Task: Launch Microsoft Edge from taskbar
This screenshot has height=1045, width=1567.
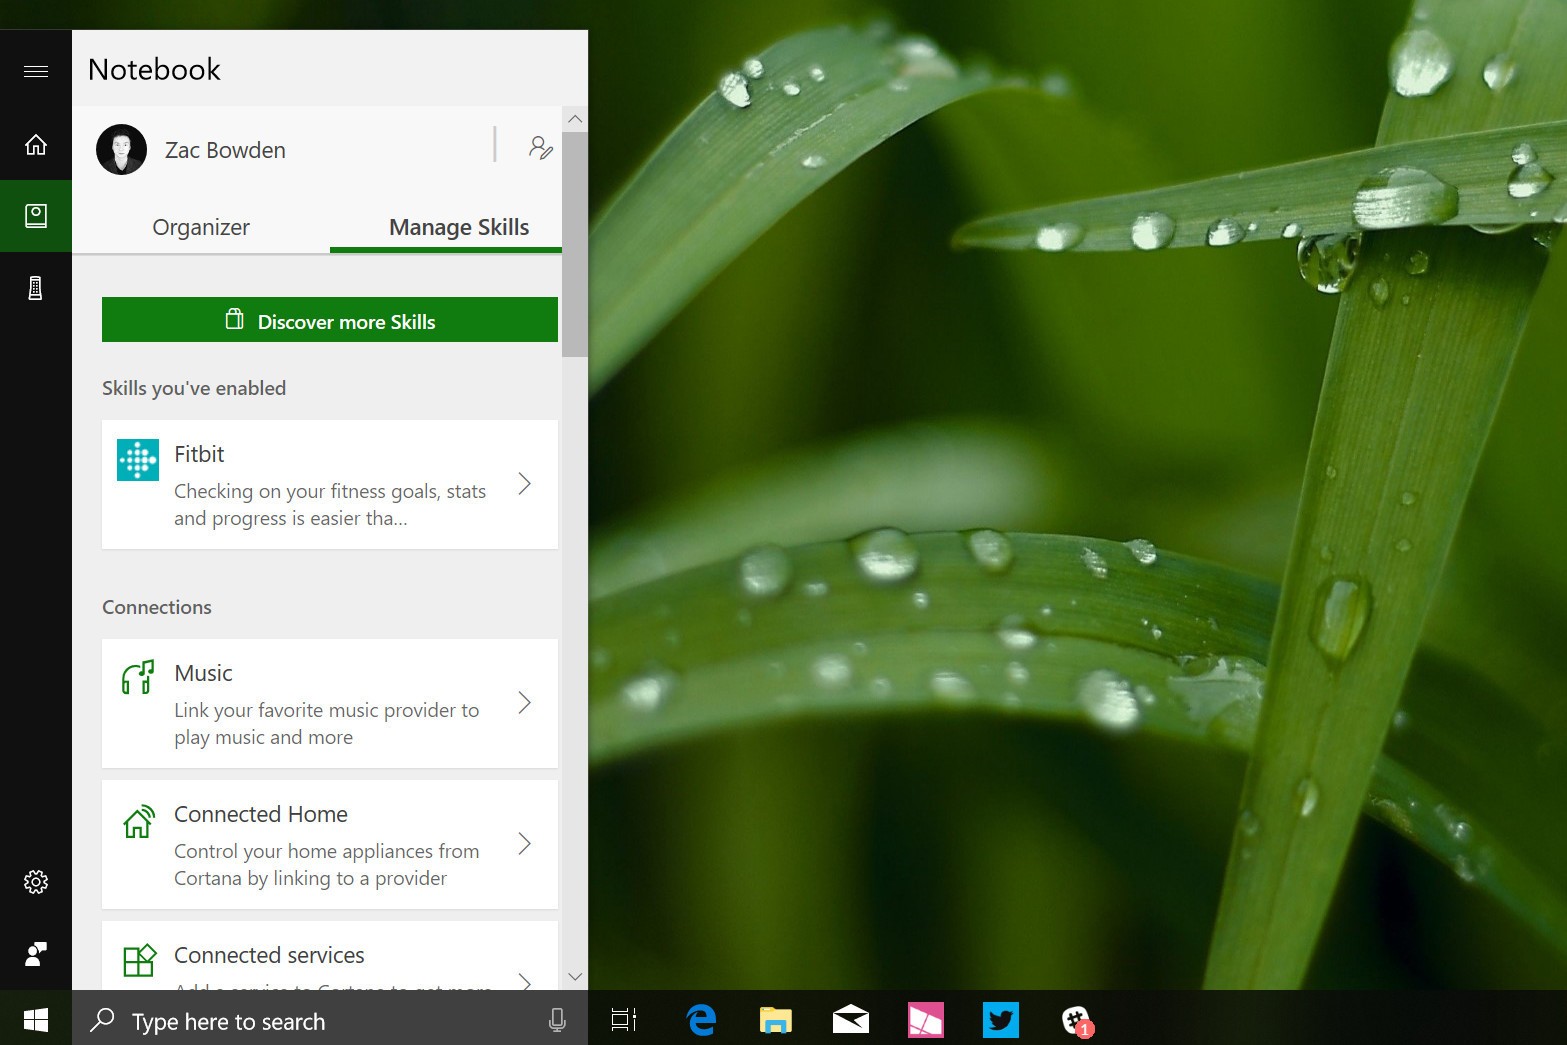Action: coord(702,1020)
